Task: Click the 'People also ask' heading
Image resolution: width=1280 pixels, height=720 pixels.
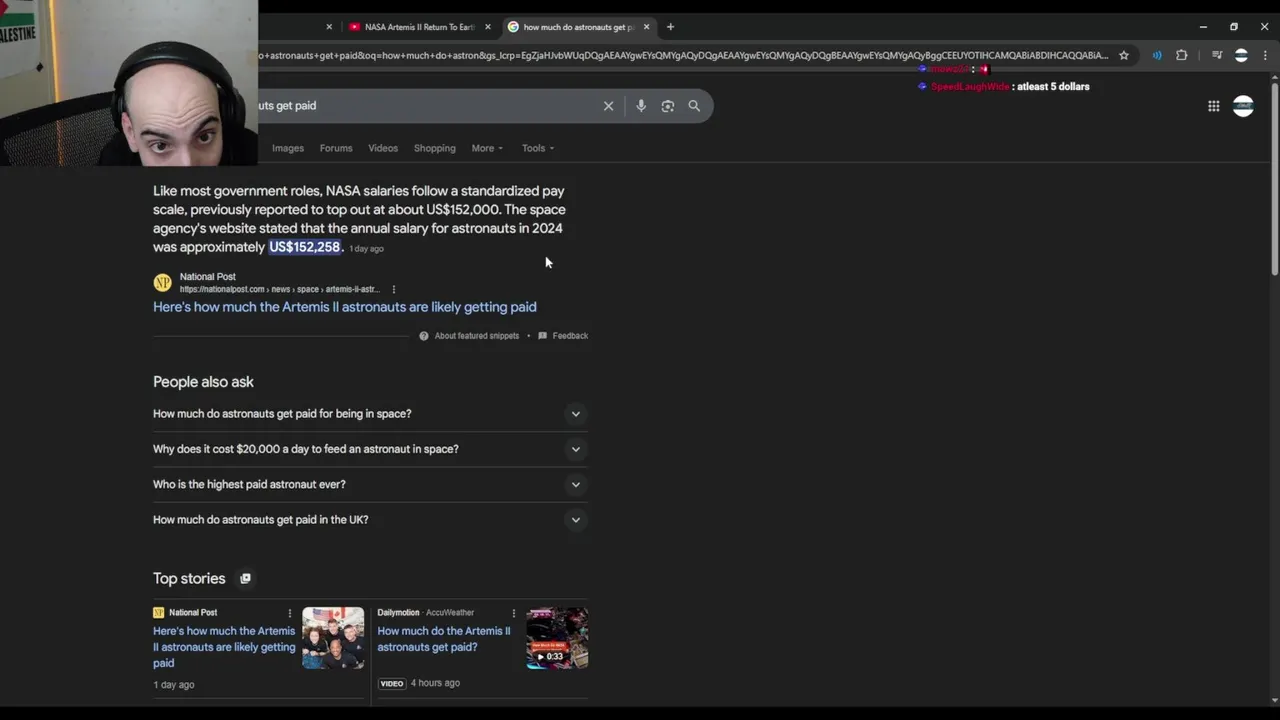Action: pyautogui.click(x=203, y=382)
